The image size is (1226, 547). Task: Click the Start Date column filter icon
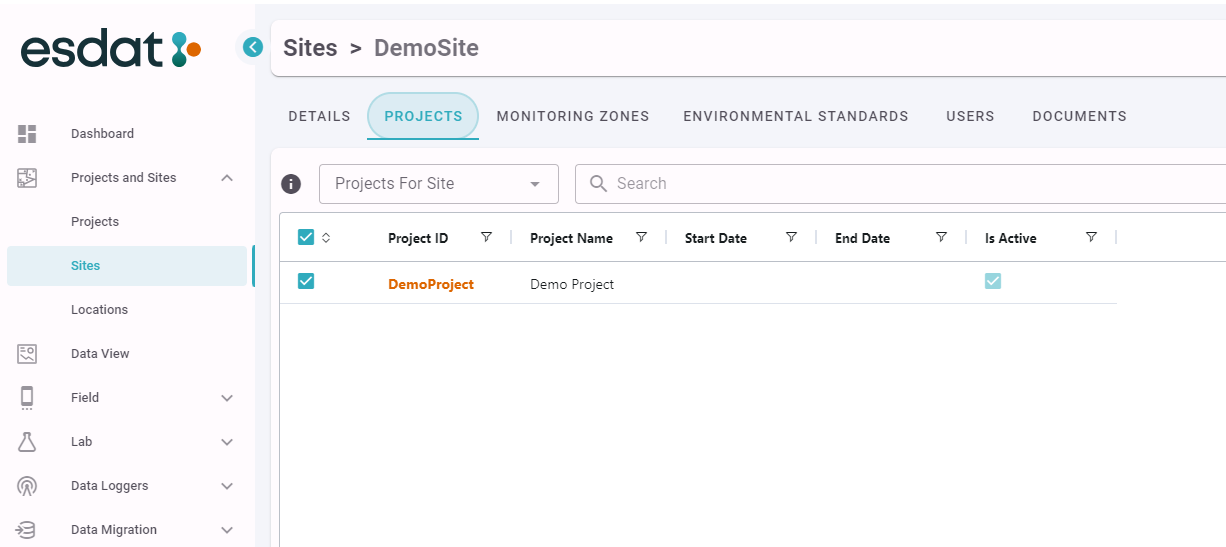pyautogui.click(x=791, y=237)
